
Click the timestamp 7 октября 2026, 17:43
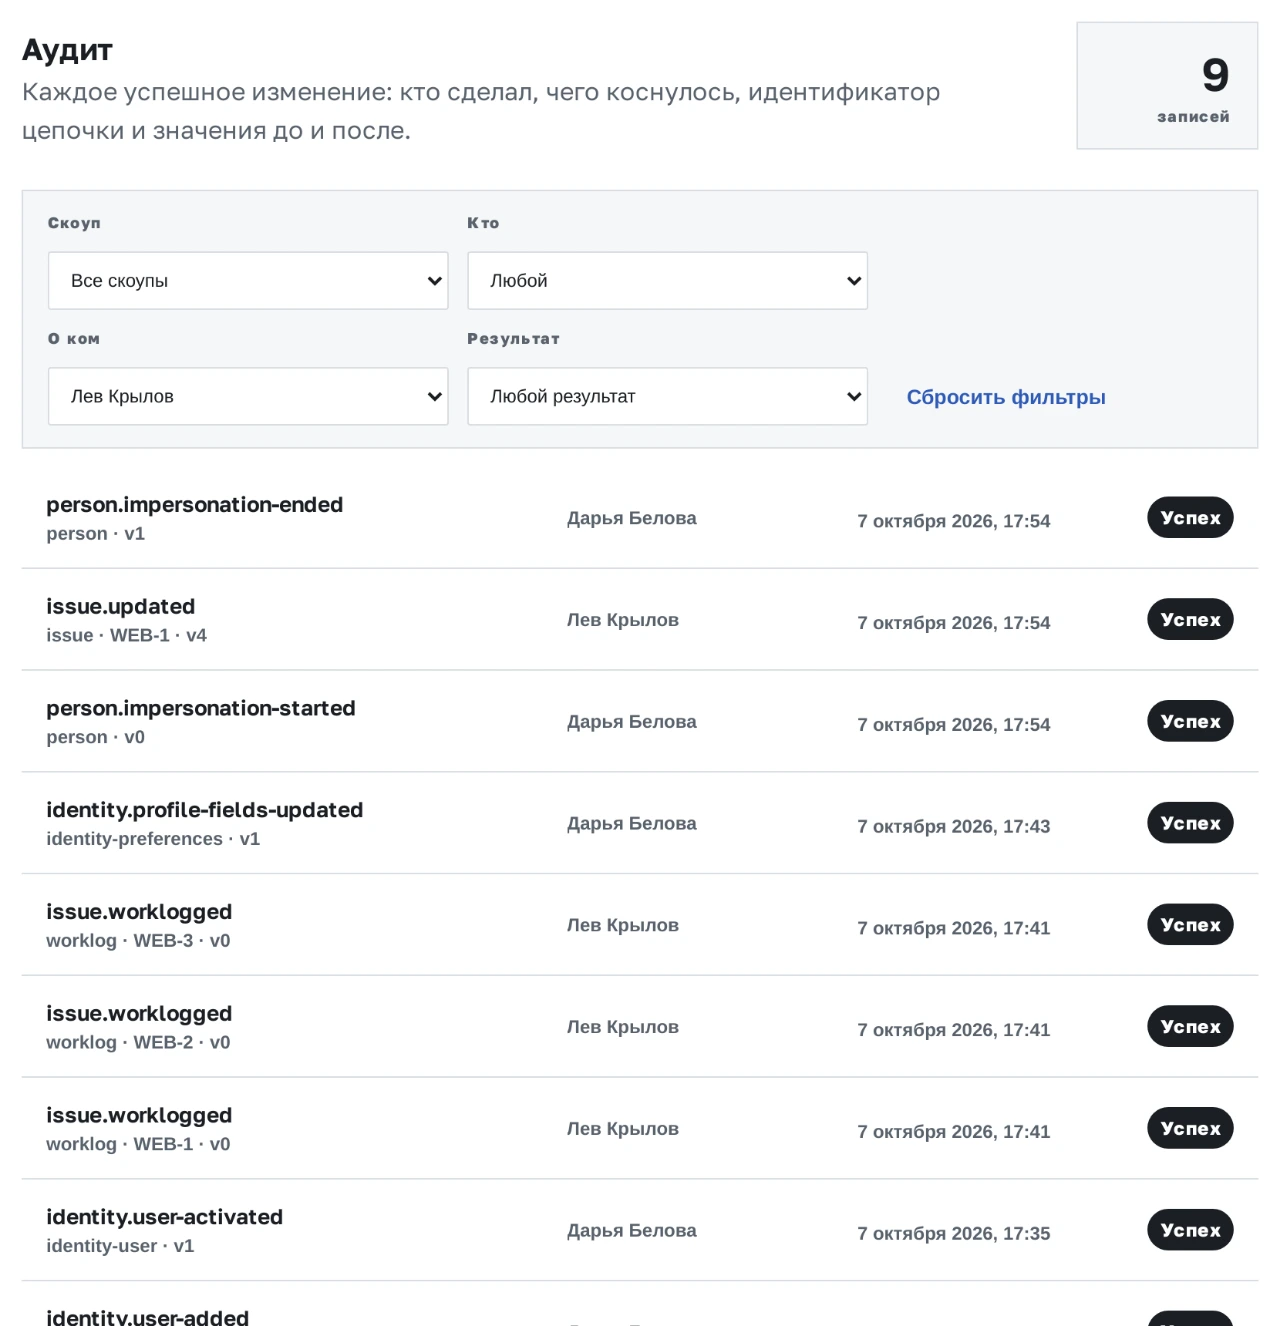pyautogui.click(x=954, y=827)
